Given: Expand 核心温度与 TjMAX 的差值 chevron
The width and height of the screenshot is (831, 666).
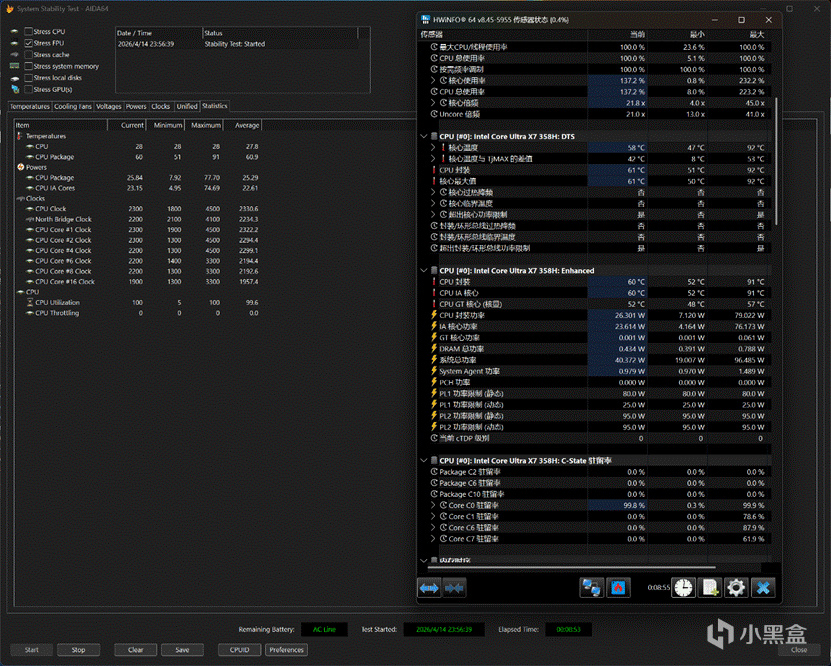Looking at the screenshot, I should coord(433,158).
